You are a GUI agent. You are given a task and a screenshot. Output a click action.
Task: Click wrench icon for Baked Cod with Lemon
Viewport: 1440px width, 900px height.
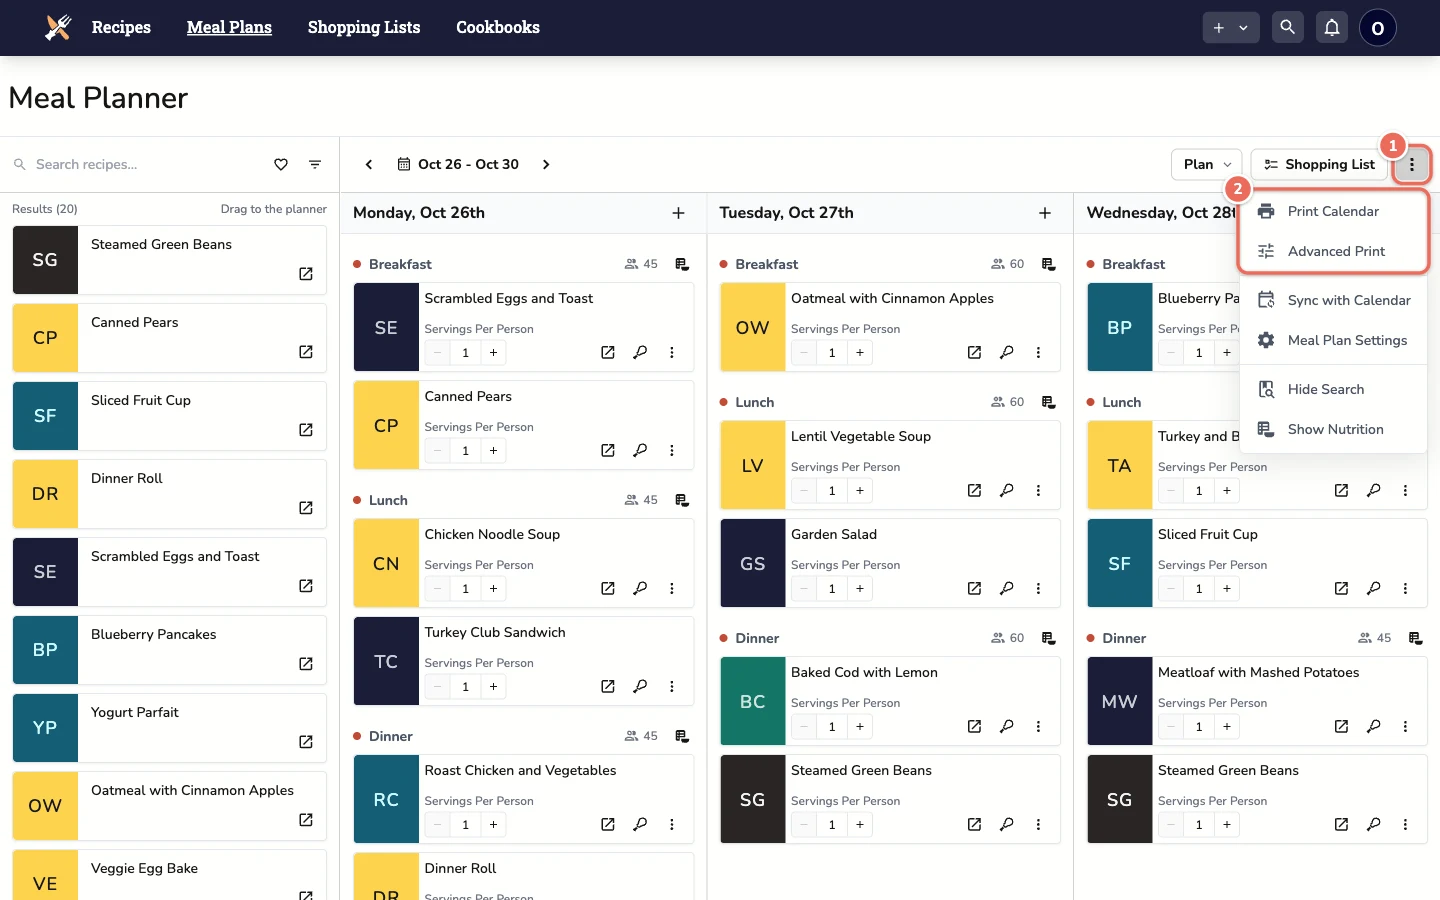(x=1007, y=726)
